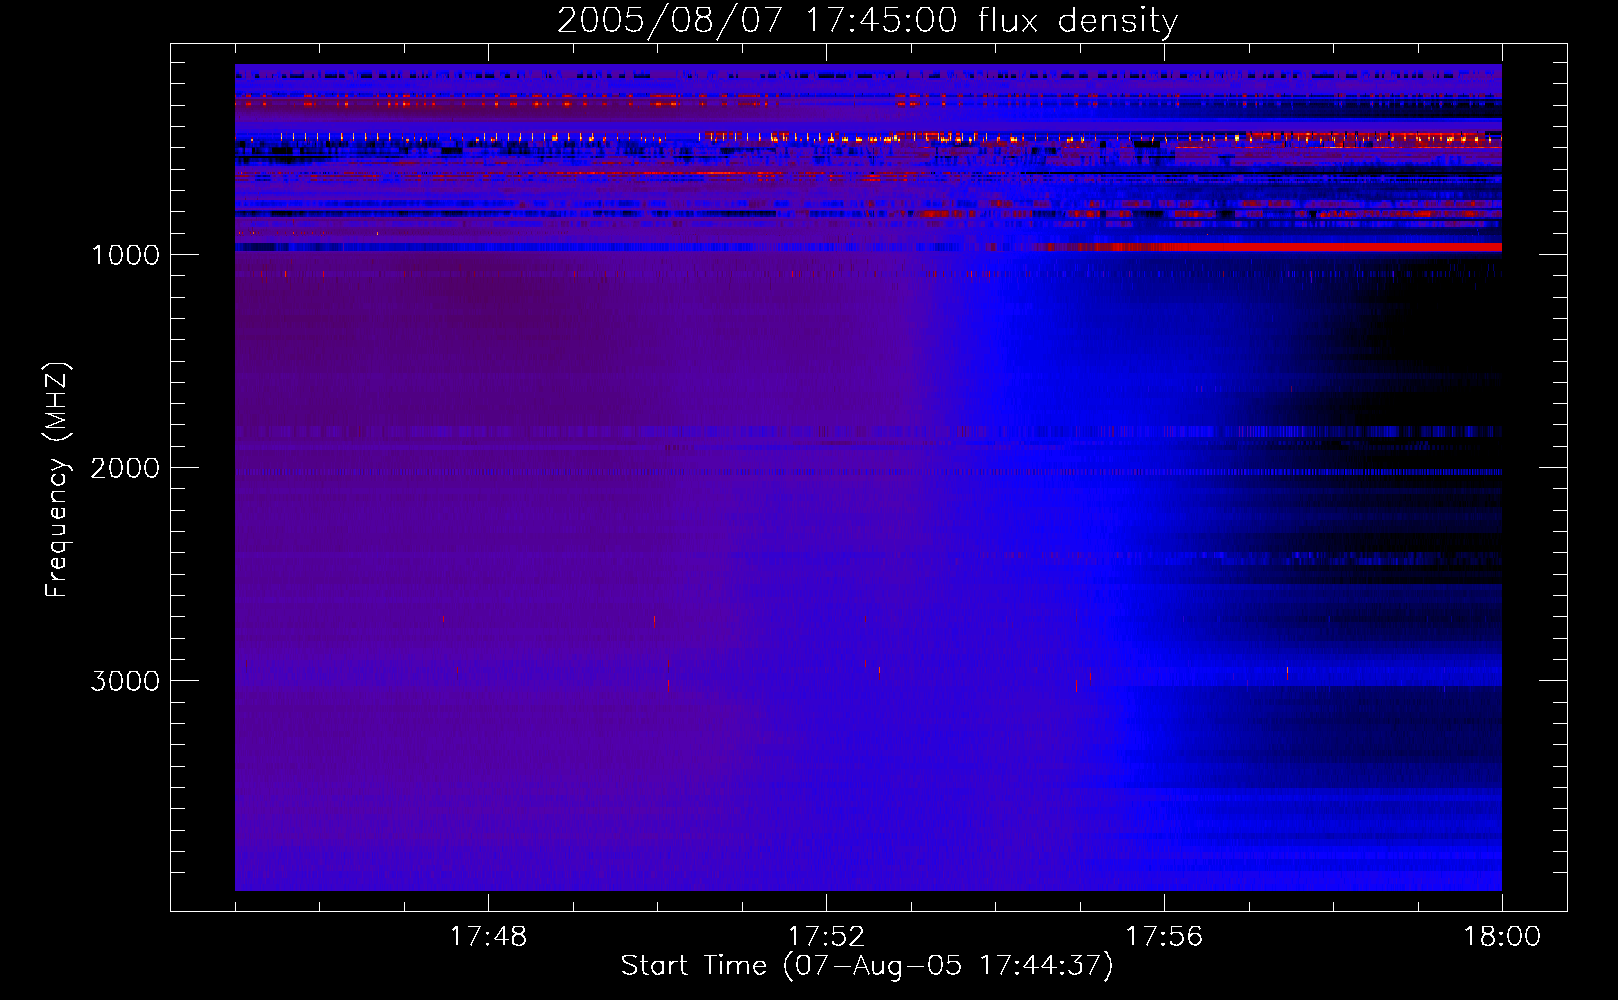The image size is (1618, 1000).
Task: Click the 'Start Time (07-Aug-05 17:44:37)' label
Action: pyautogui.click(x=867, y=966)
